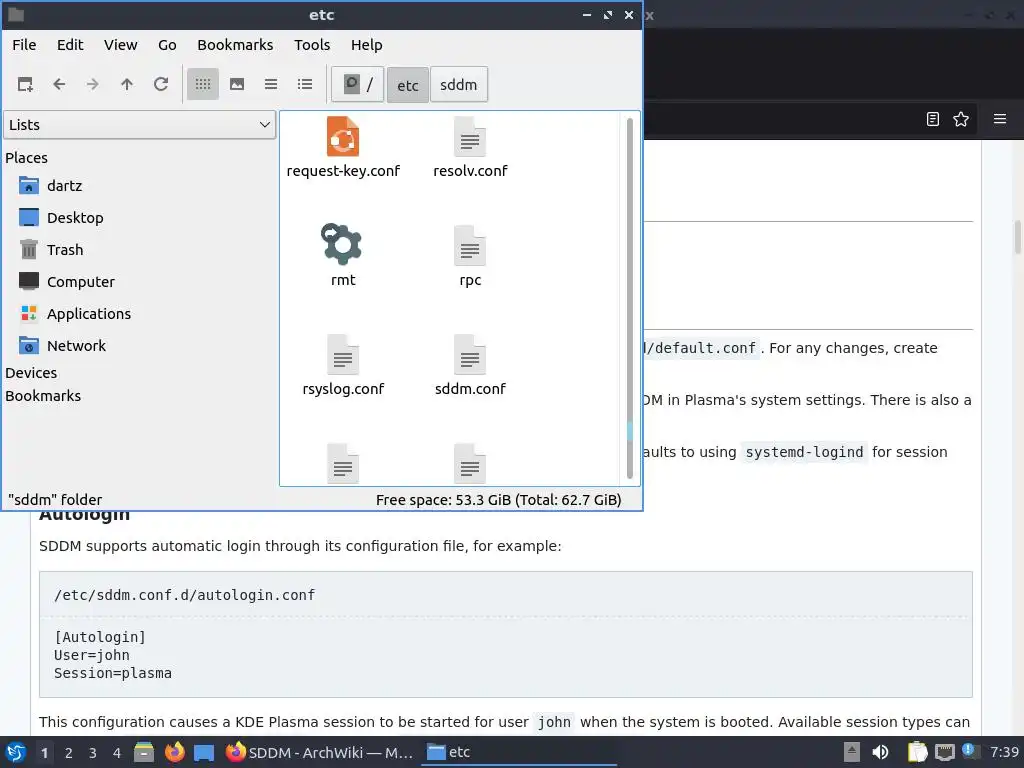Image resolution: width=1024 pixels, height=768 pixels.
Task: Click the panel clock showing 7:39
Action: point(1004,752)
